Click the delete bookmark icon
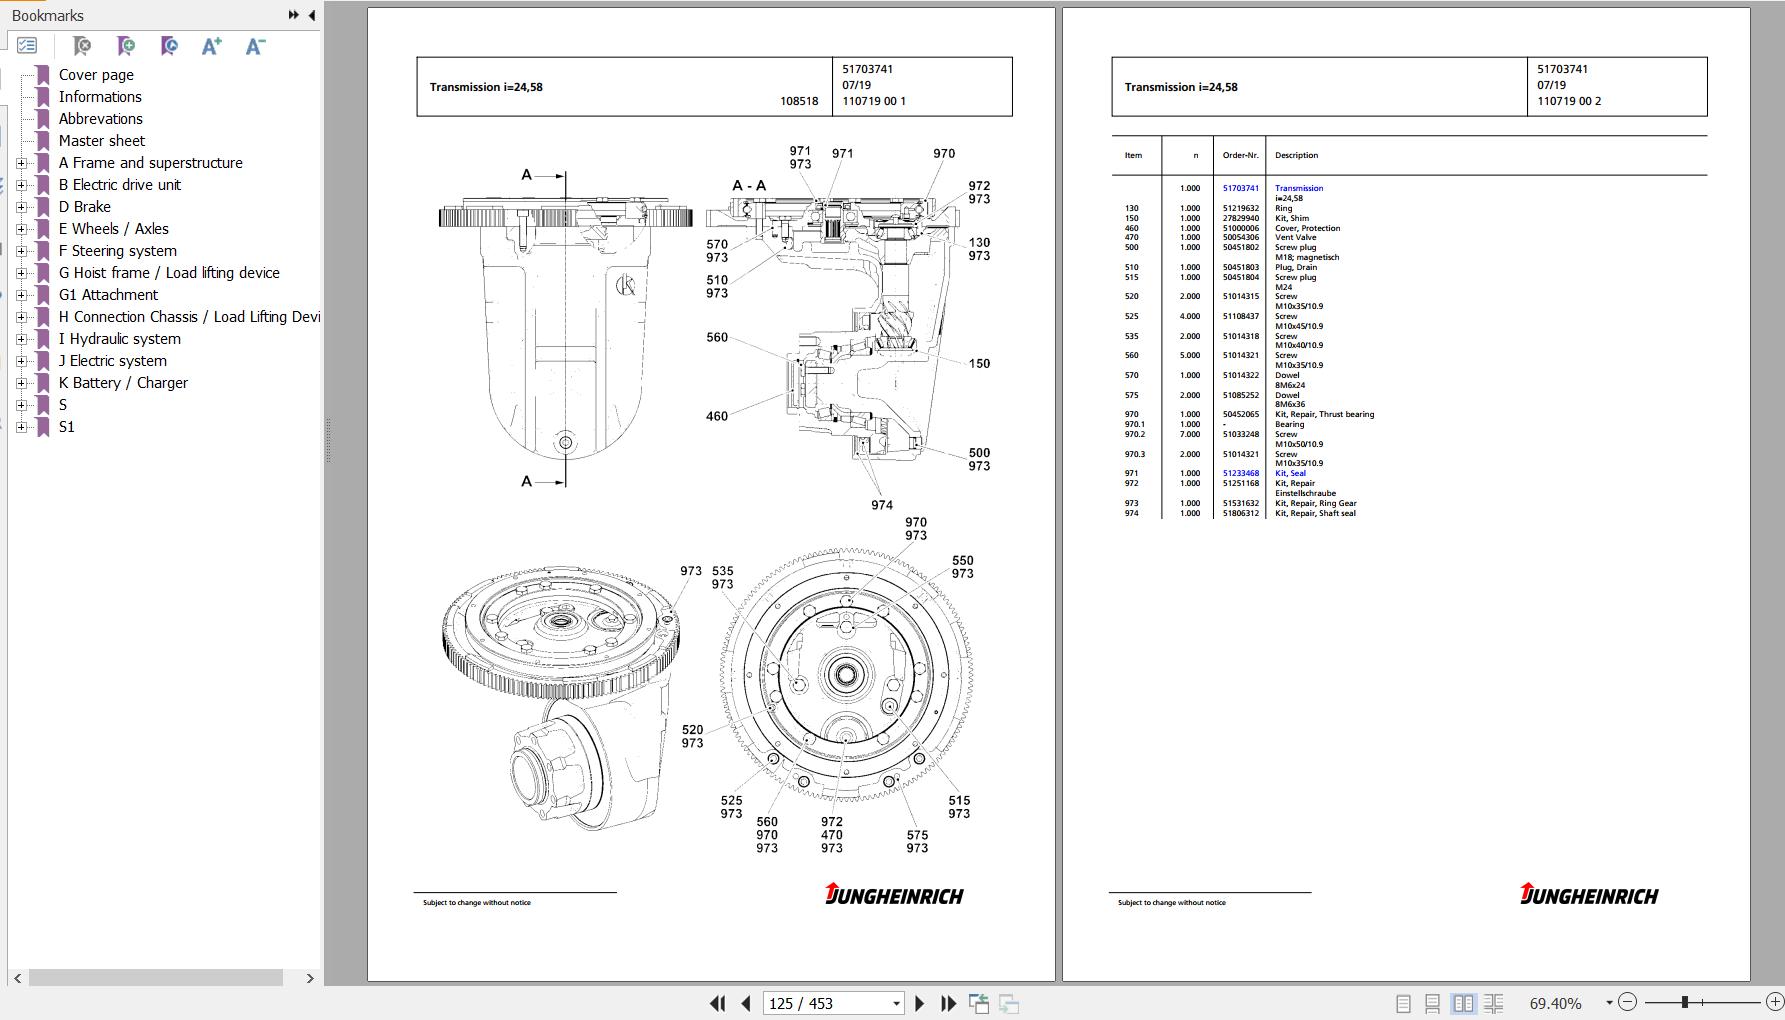 pyautogui.click(x=82, y=46)
